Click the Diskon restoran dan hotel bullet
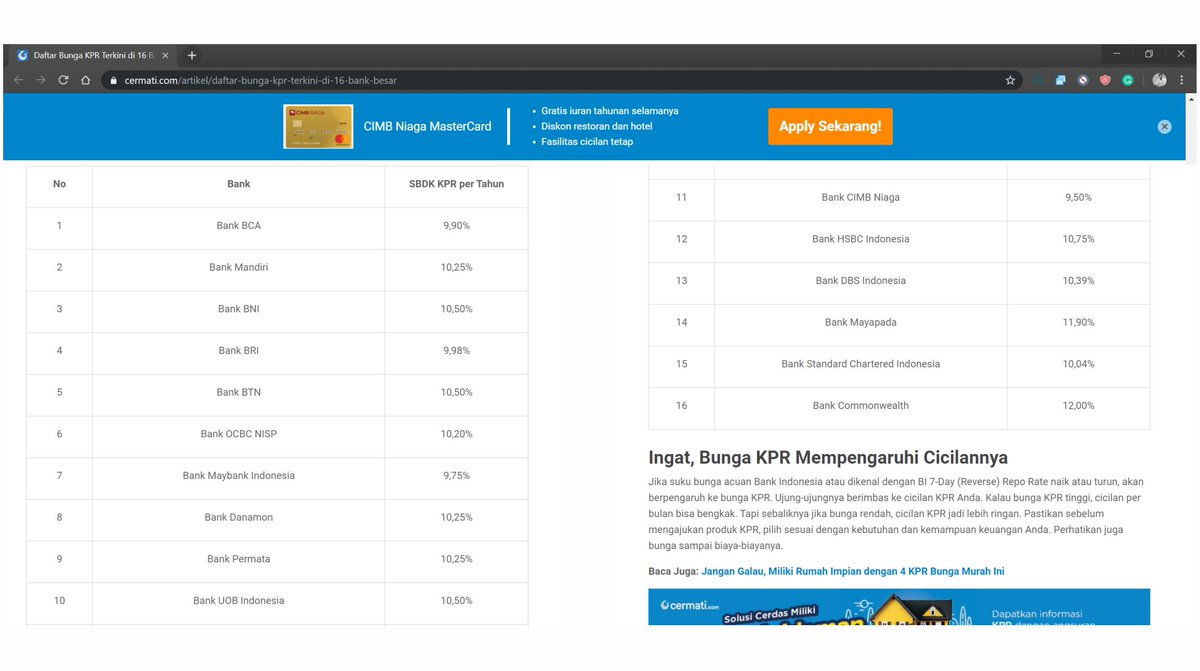1200x671 pixels. coord(597,127)
